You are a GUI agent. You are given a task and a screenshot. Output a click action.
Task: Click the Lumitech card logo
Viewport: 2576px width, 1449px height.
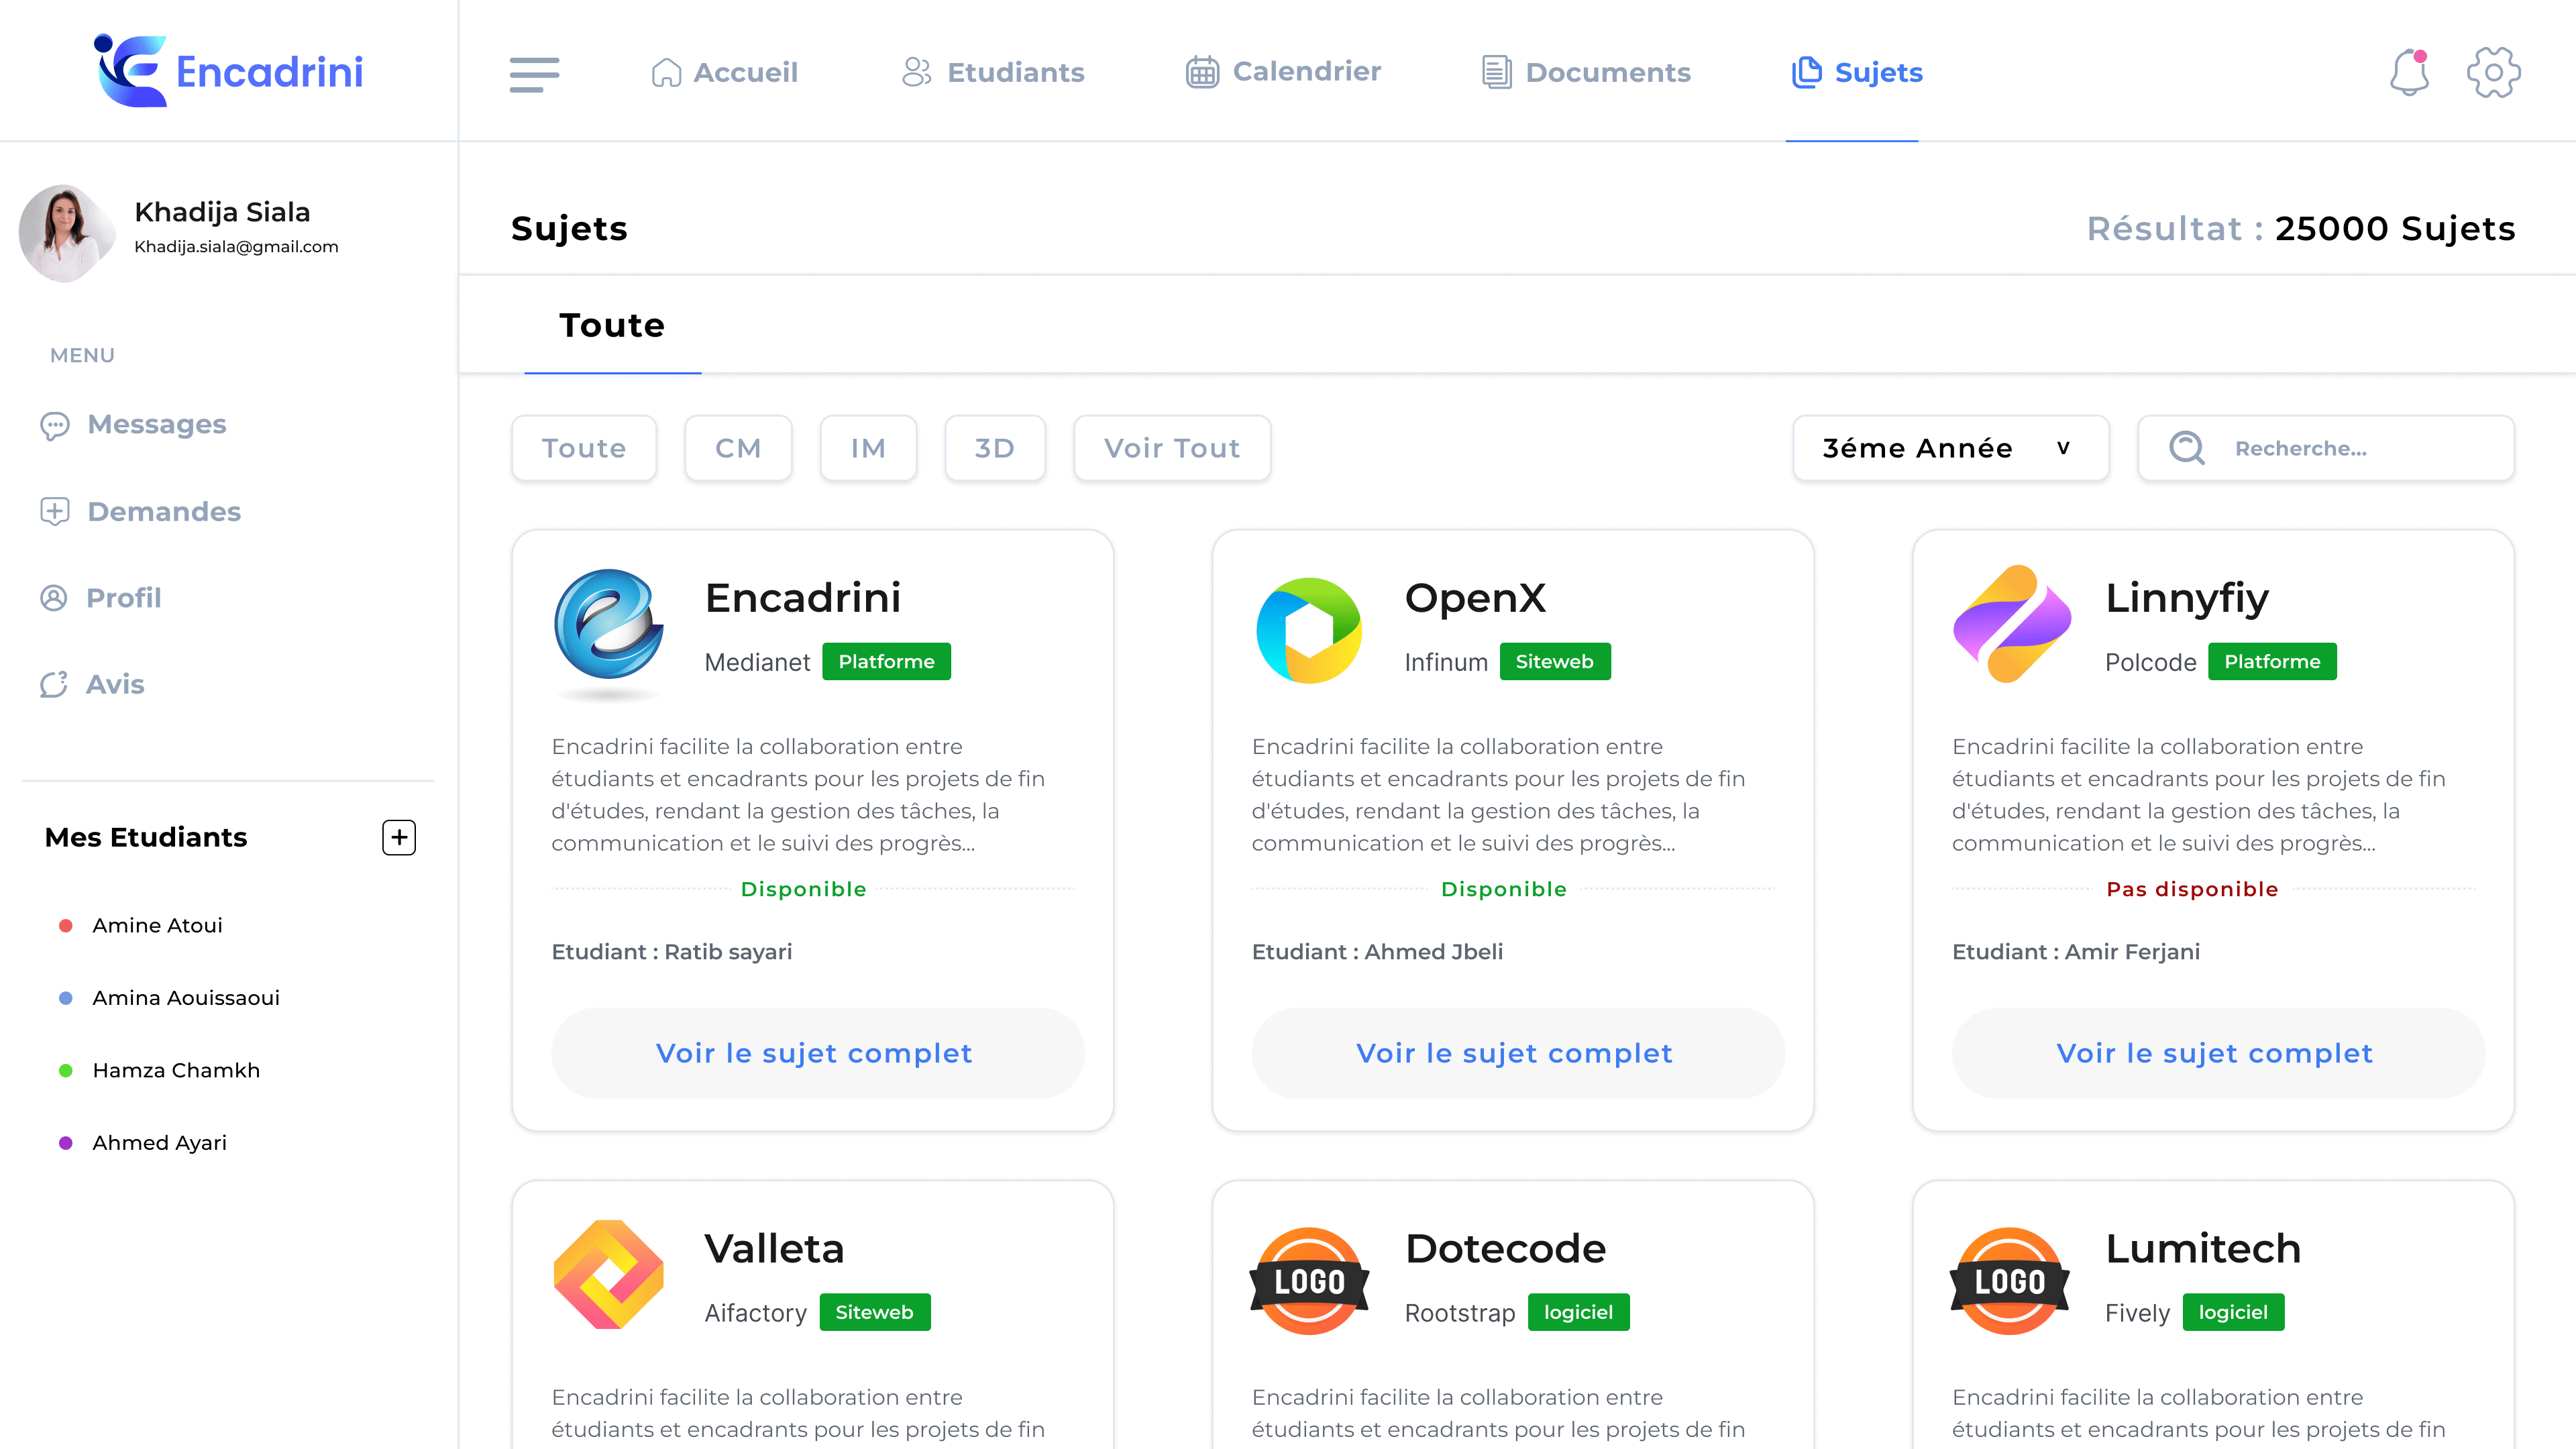pyautogui.click(x=2009, y=1280)
